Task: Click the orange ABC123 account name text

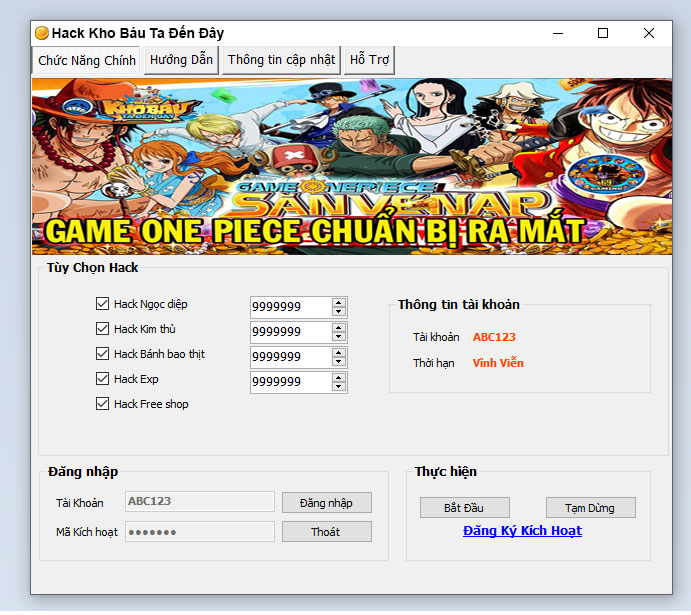Action: click(494, 337)
